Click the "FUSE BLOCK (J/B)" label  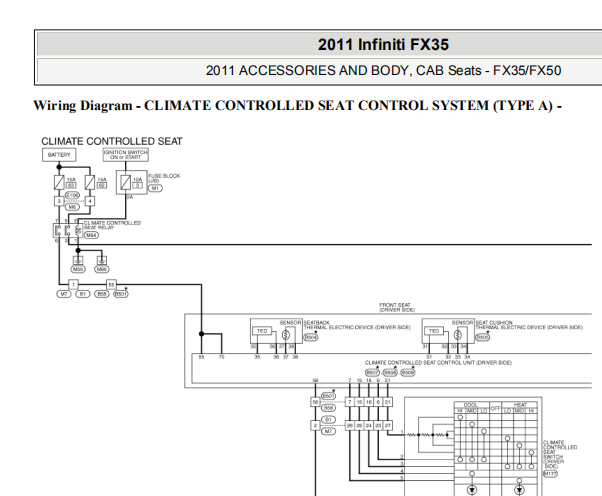coord(164,178)
